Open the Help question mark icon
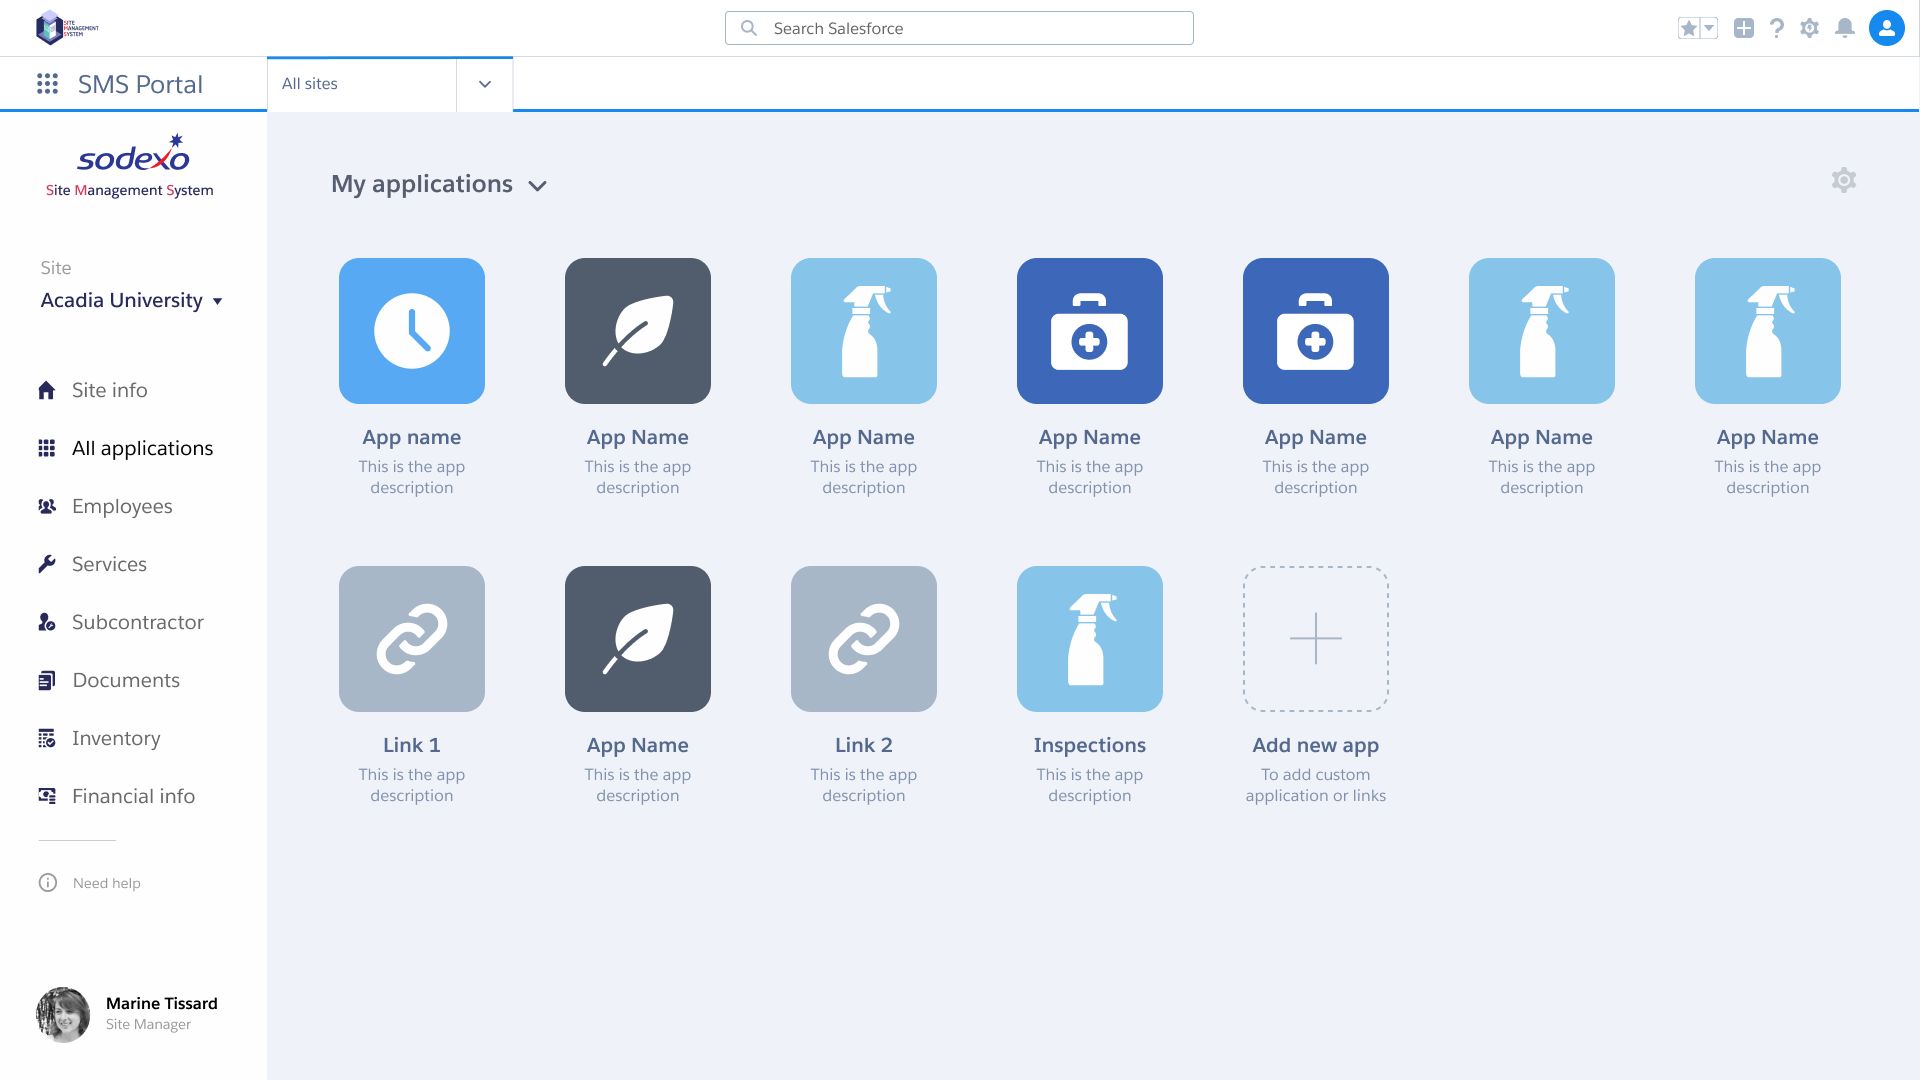 (x=1777, y=28)
